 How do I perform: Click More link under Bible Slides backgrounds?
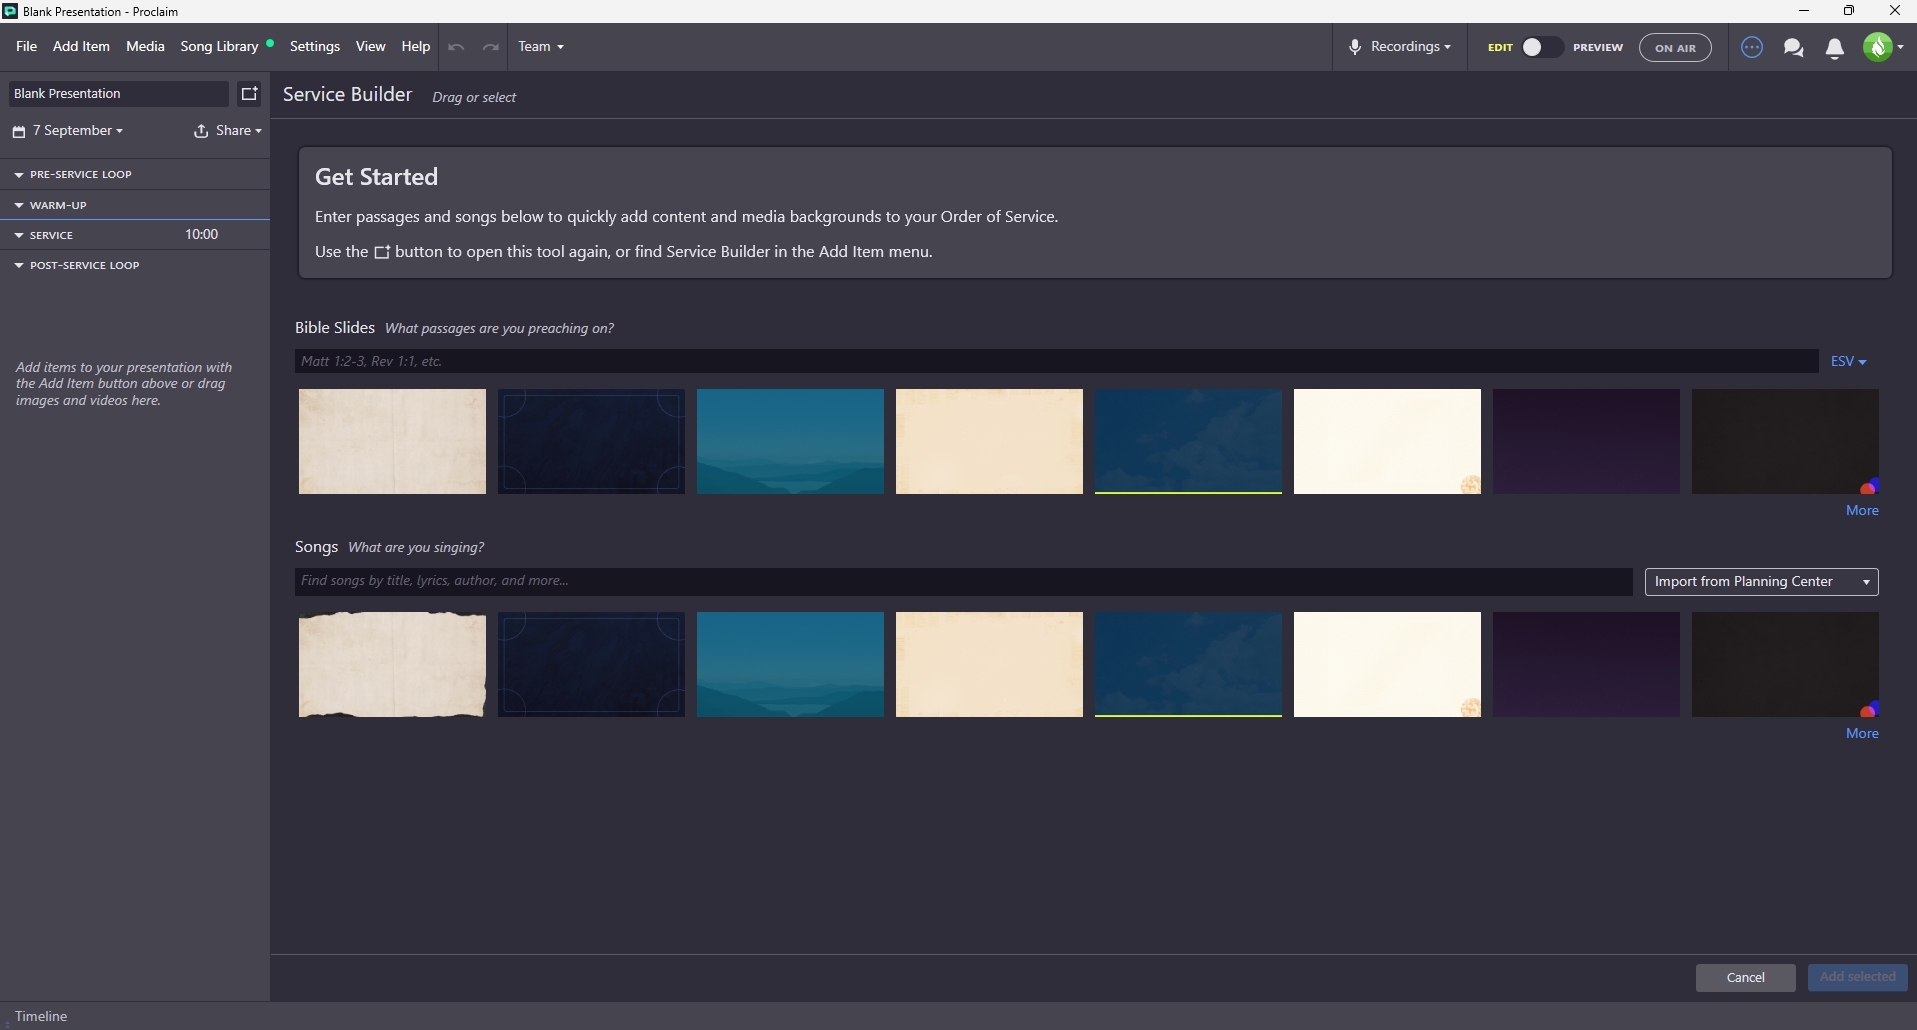pyautogui.click(x=1862, y=510)
